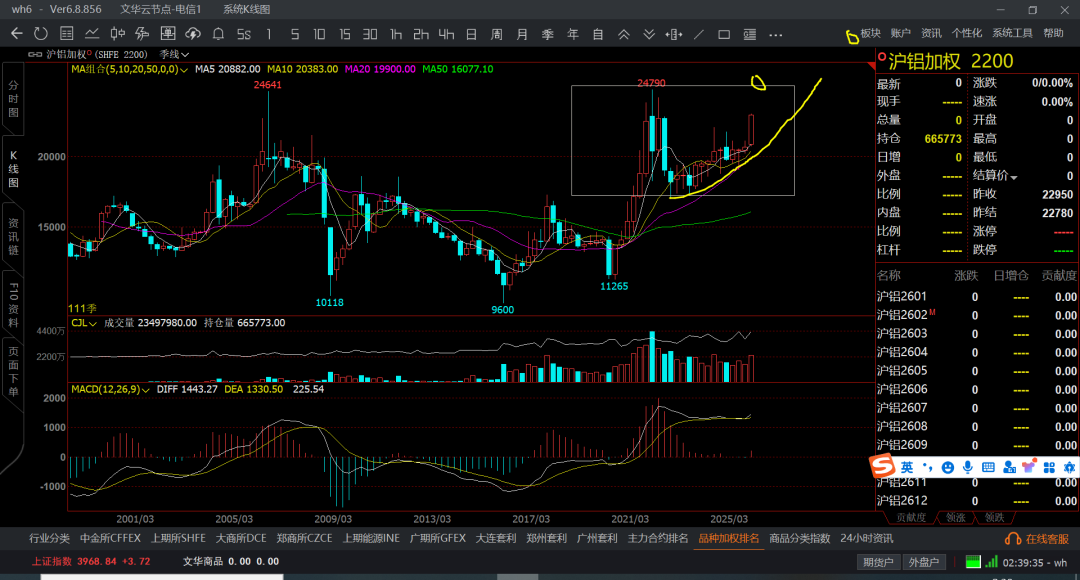Viewport: 1080px width, 580px height.
Task: Switch chart period to 1h
Action: [395, 34]
